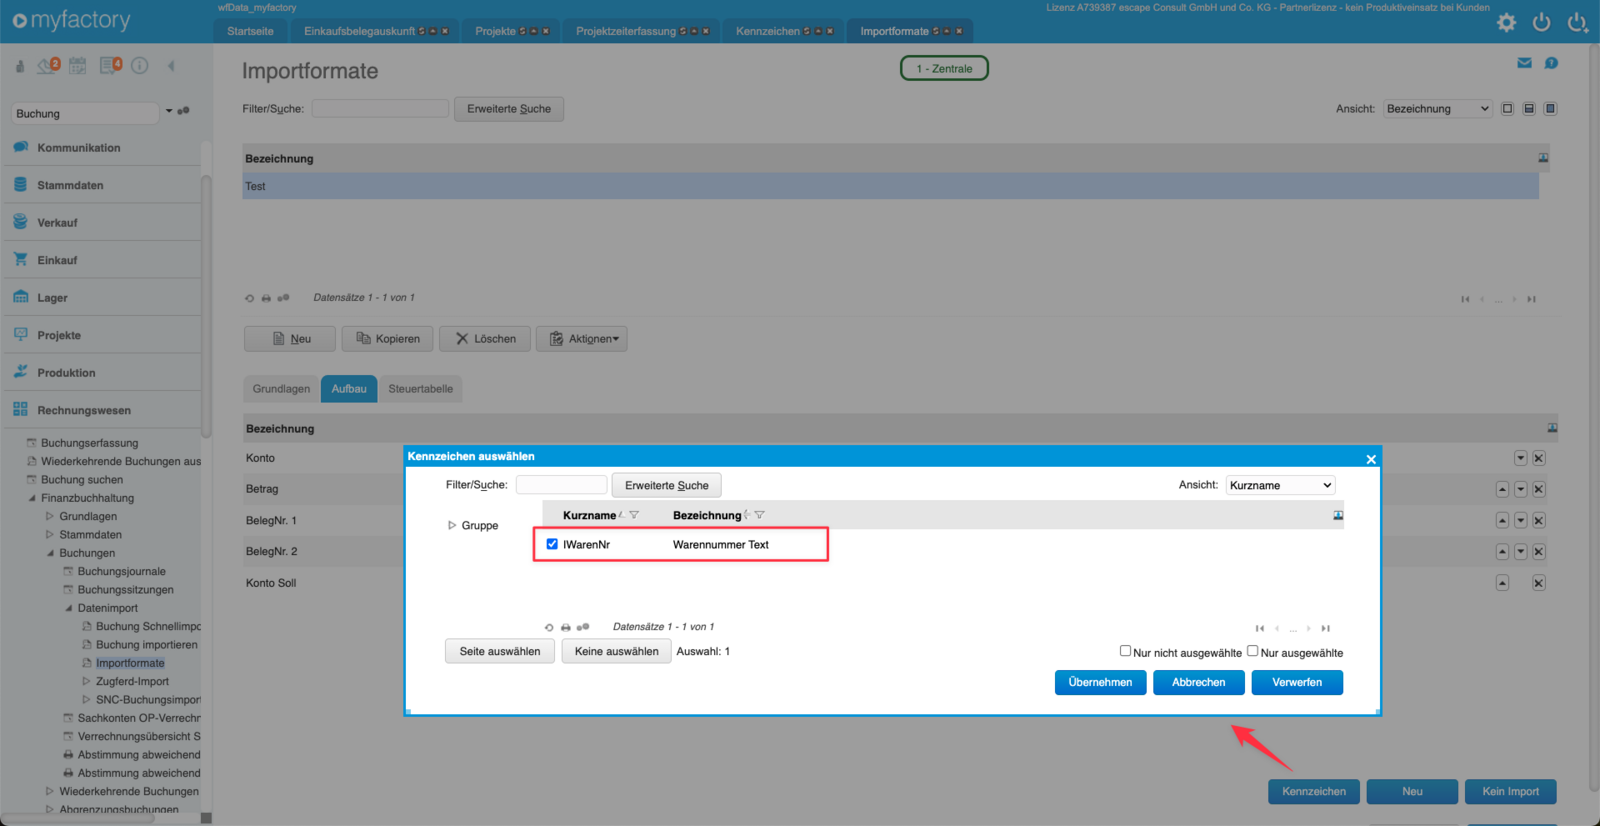Enable Nur nicht ausgewählte checkbox
Screen dimensions: 1600x826
tap(1125, 651)
